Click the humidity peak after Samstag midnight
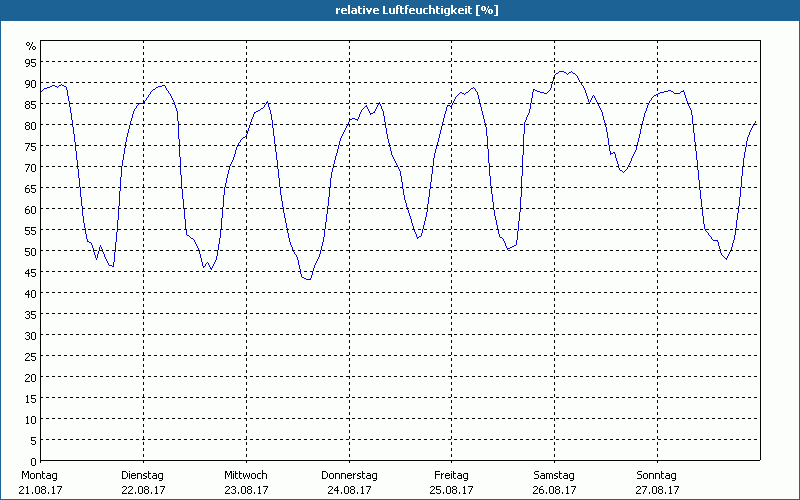Screen dimensions: 800x500 tap(561, 71)
